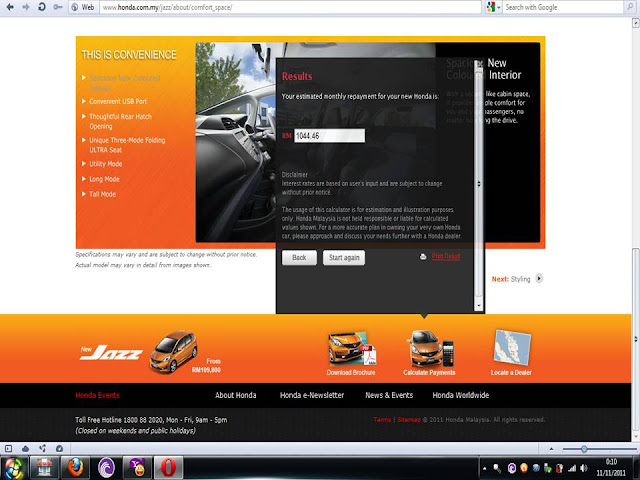Click the Search with Google field
640x480 pixels.
[x=563, y=7]
